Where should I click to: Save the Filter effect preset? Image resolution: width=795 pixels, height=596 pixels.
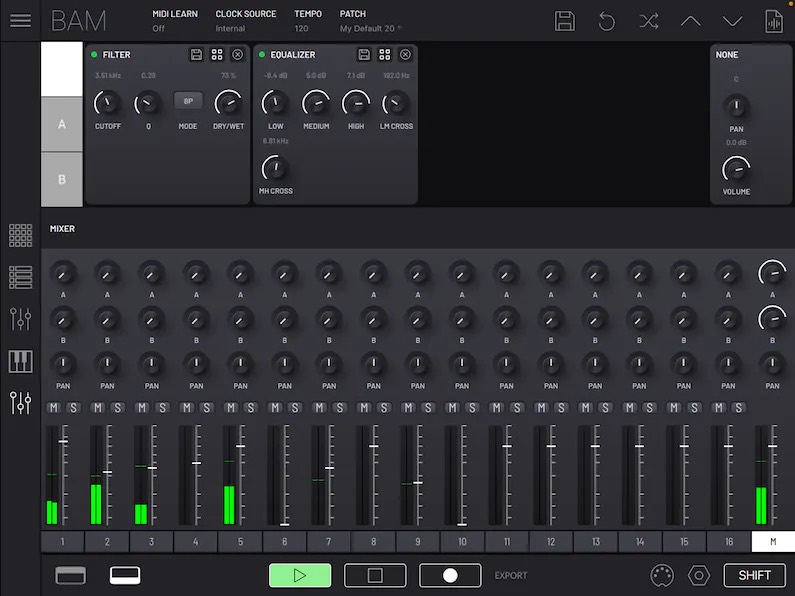pos(196,54)
